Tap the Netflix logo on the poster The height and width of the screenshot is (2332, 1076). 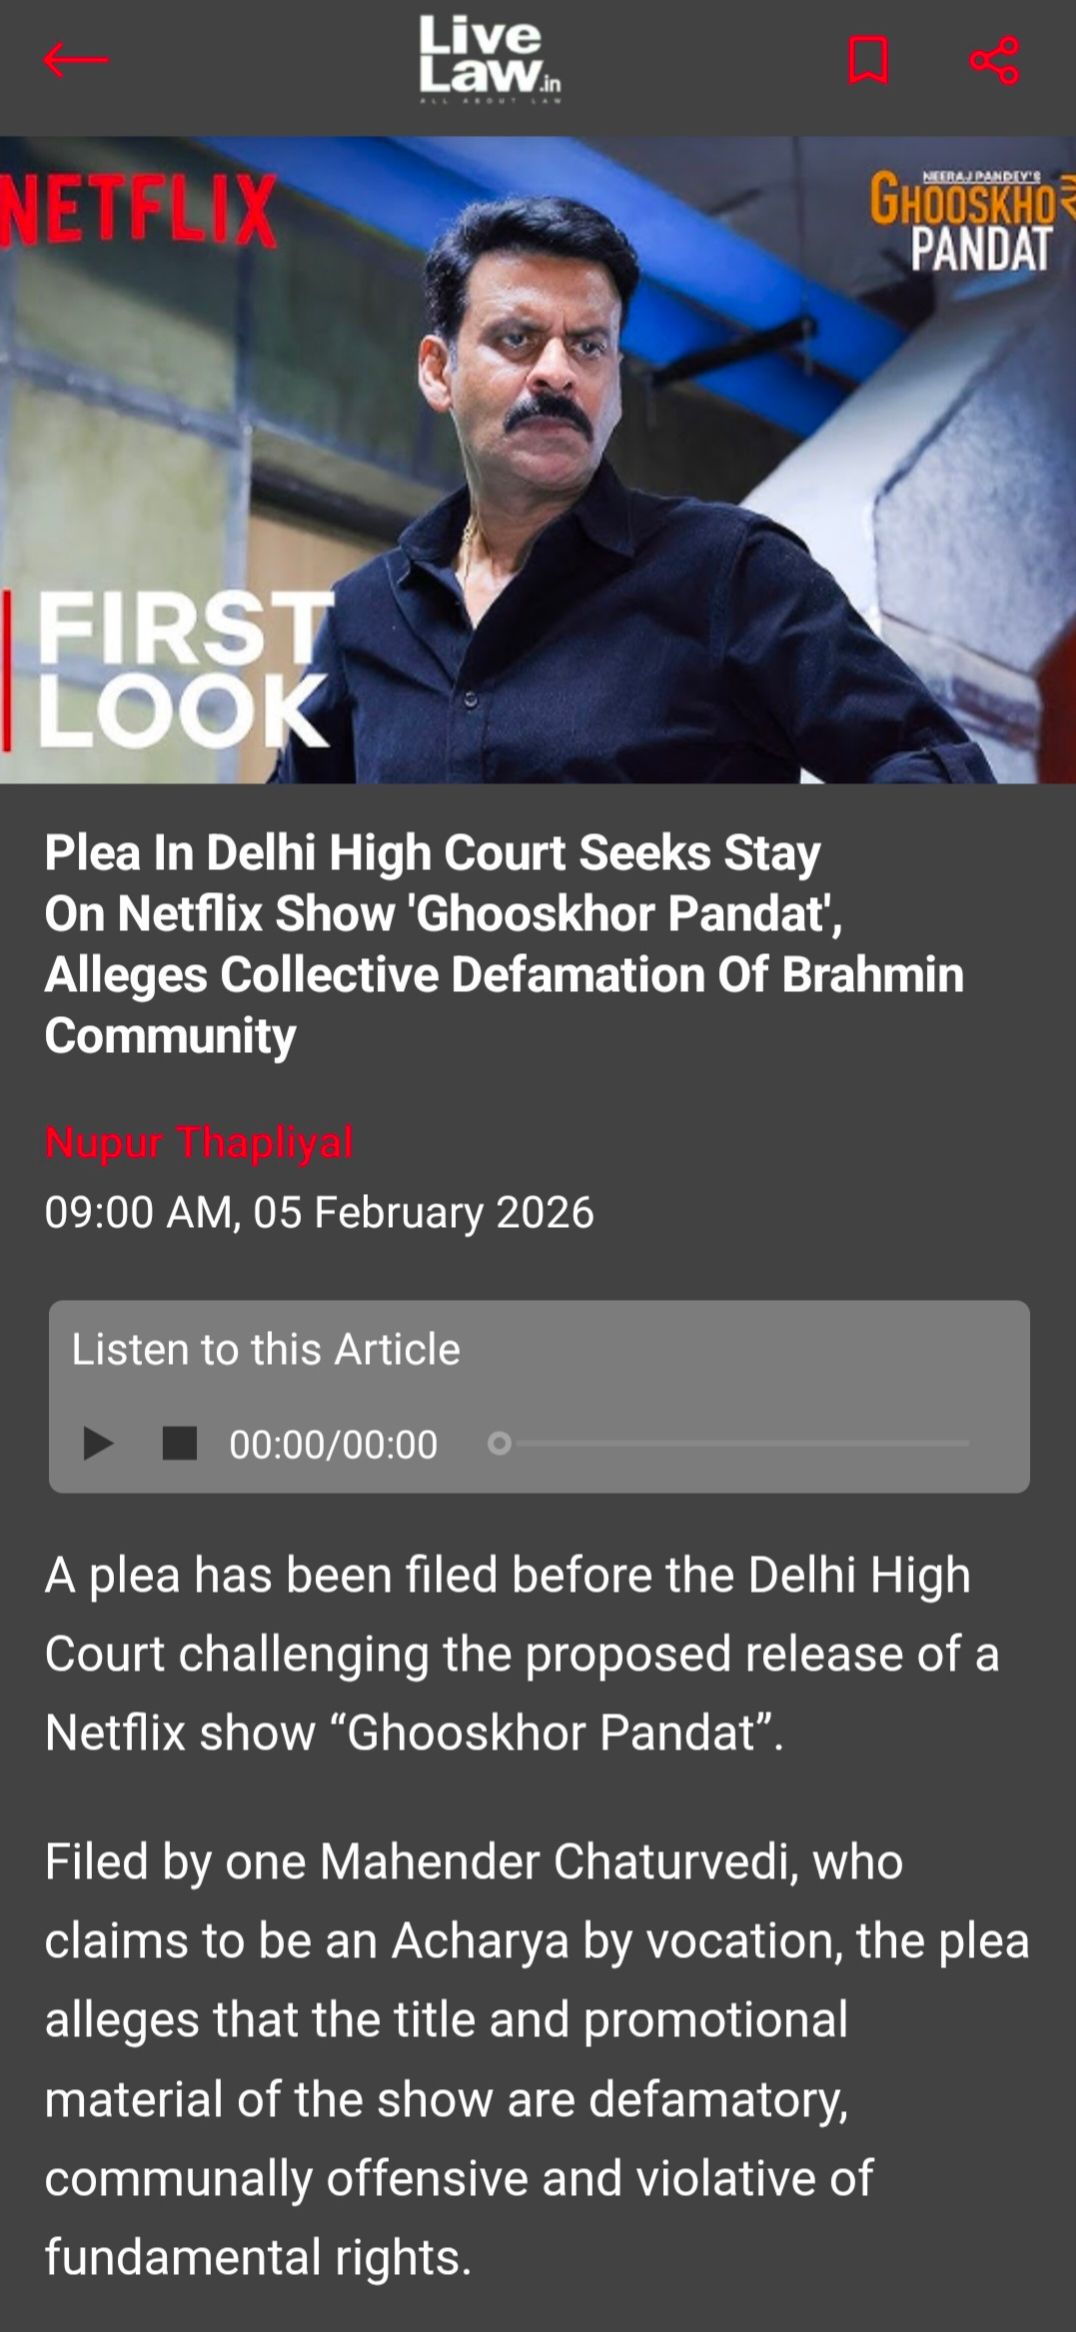pyautogui.click(x=138, y=210)
